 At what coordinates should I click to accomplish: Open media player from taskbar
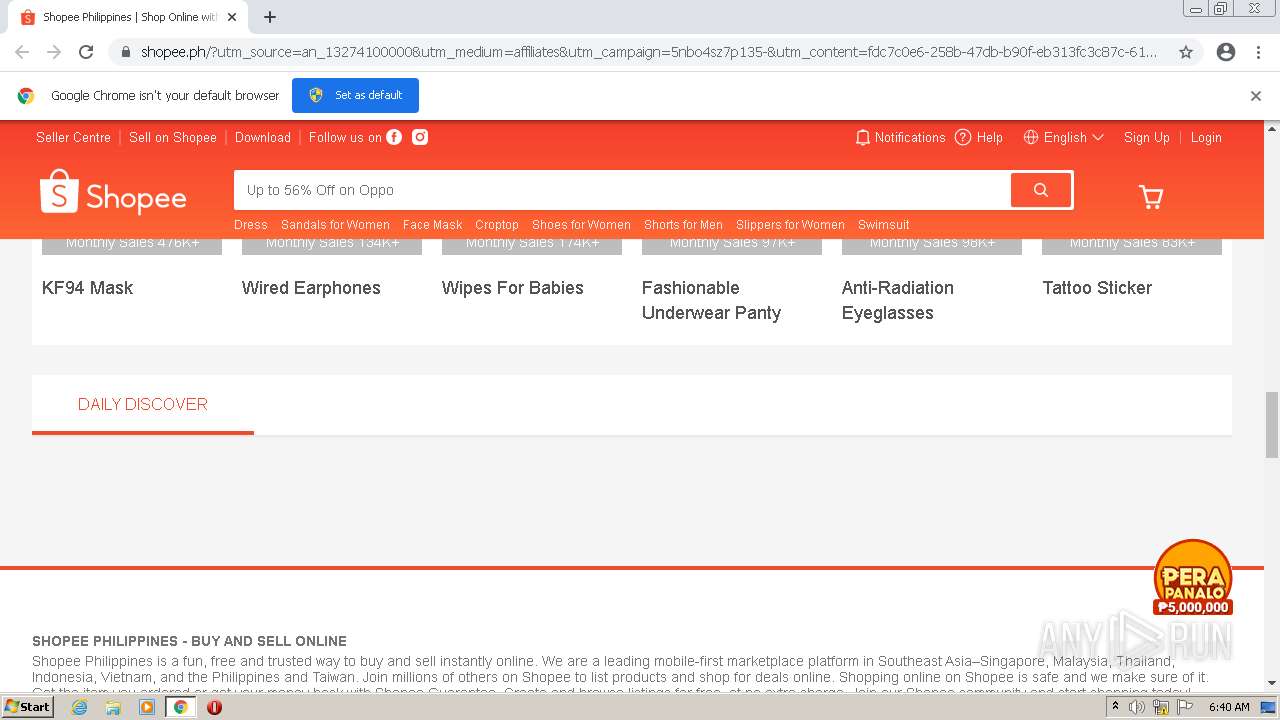(147, 707)
